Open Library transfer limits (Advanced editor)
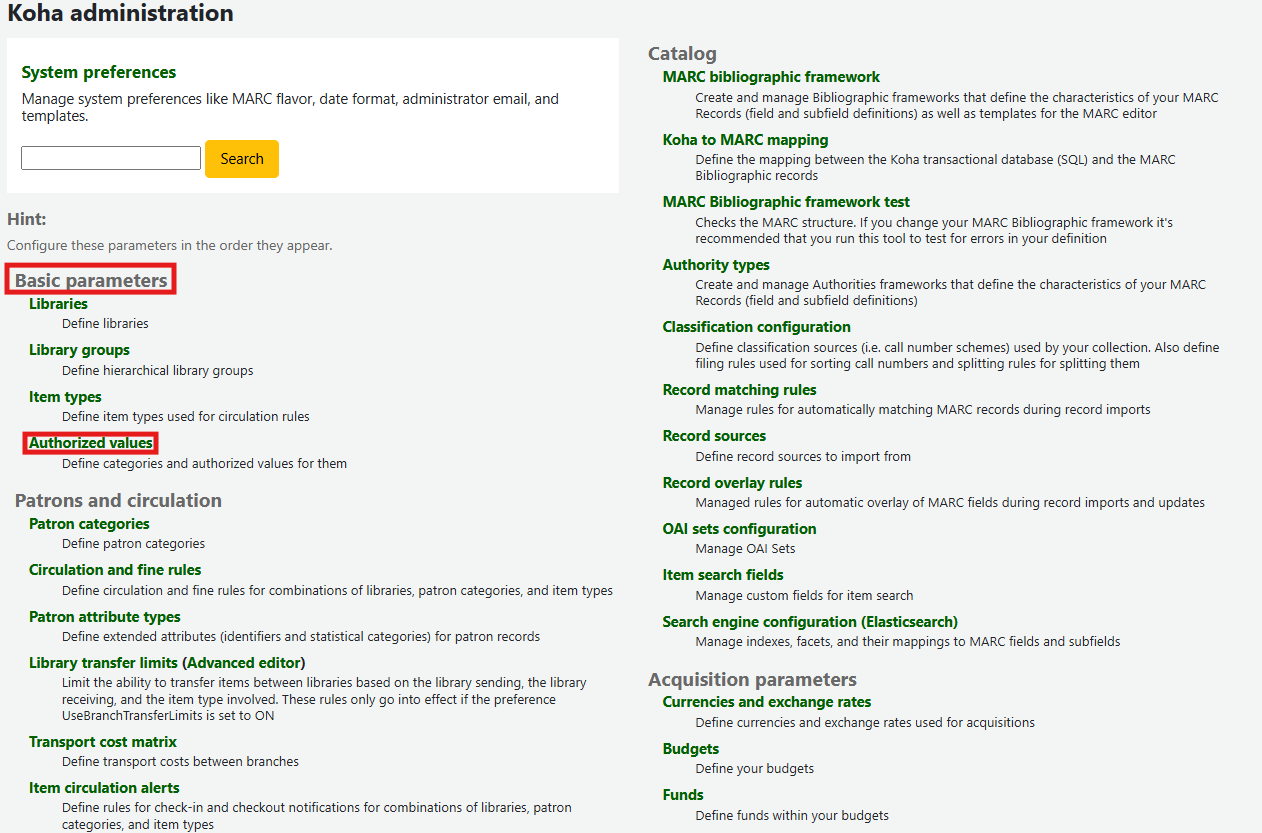 pyautogui.click(x=167, y=663)
